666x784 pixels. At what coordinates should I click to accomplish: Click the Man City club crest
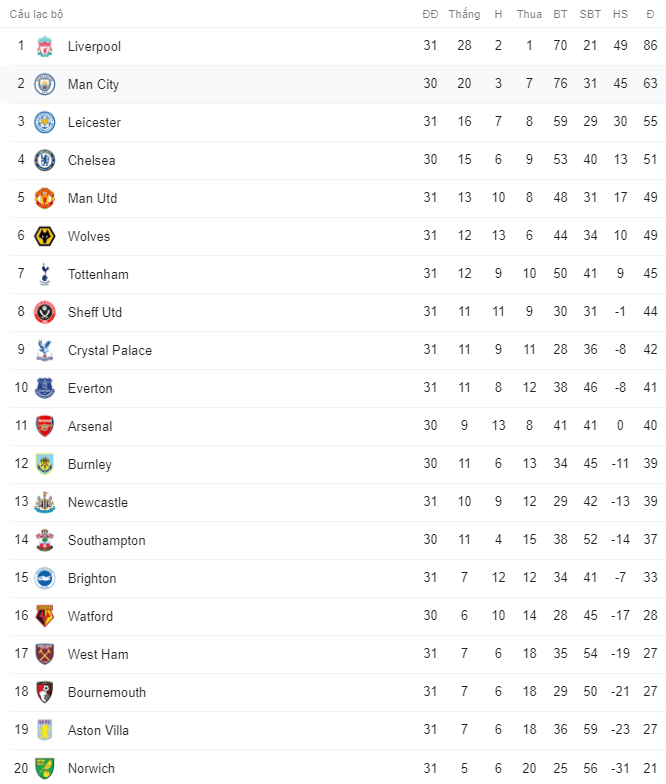[44, 85]
